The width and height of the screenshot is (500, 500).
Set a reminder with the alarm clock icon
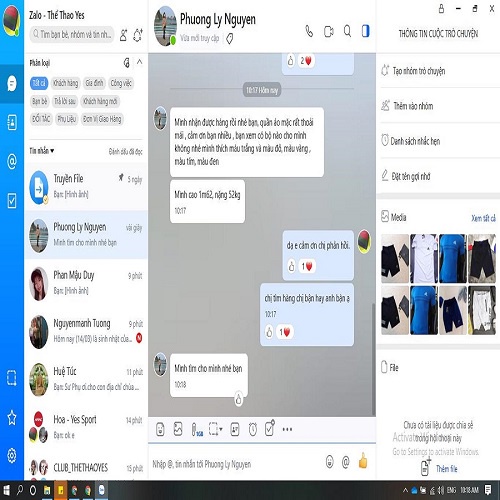pos(253,429)
